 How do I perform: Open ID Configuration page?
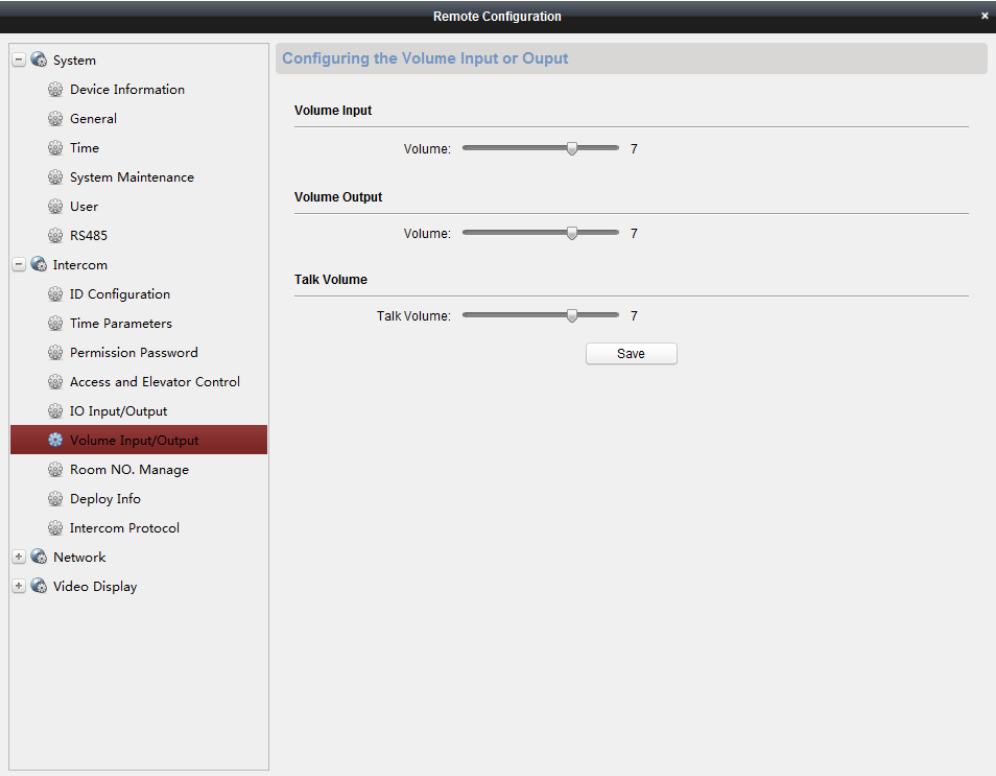[119, 294]
